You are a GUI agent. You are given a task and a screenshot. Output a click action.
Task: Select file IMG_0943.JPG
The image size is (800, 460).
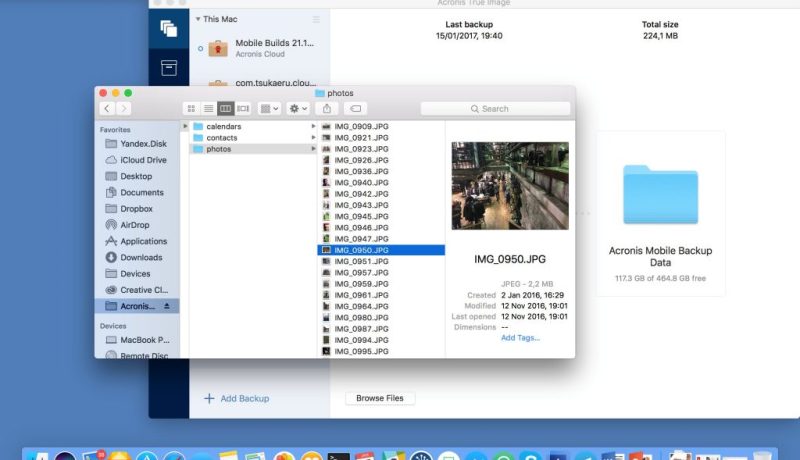click(x=381, y=205)
